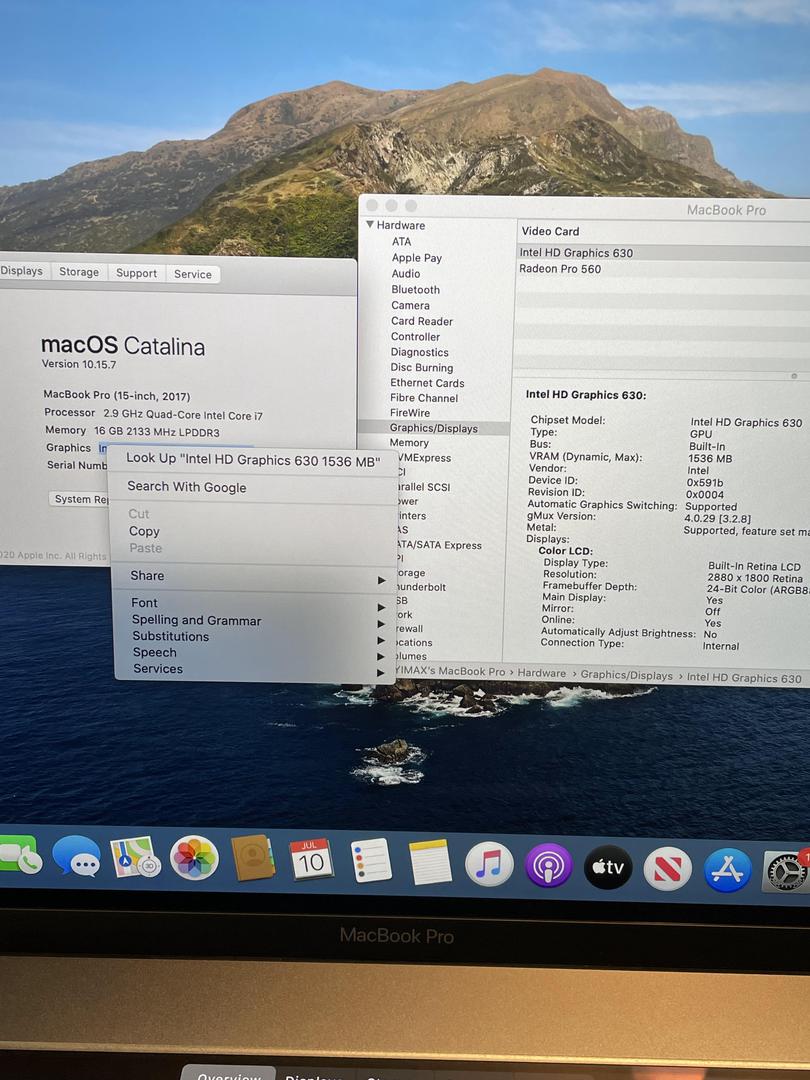Image resolution: width=810 pixels, height=1080 pixels.
Task: Switch to the Storage tab
Action: pos(79,272)
